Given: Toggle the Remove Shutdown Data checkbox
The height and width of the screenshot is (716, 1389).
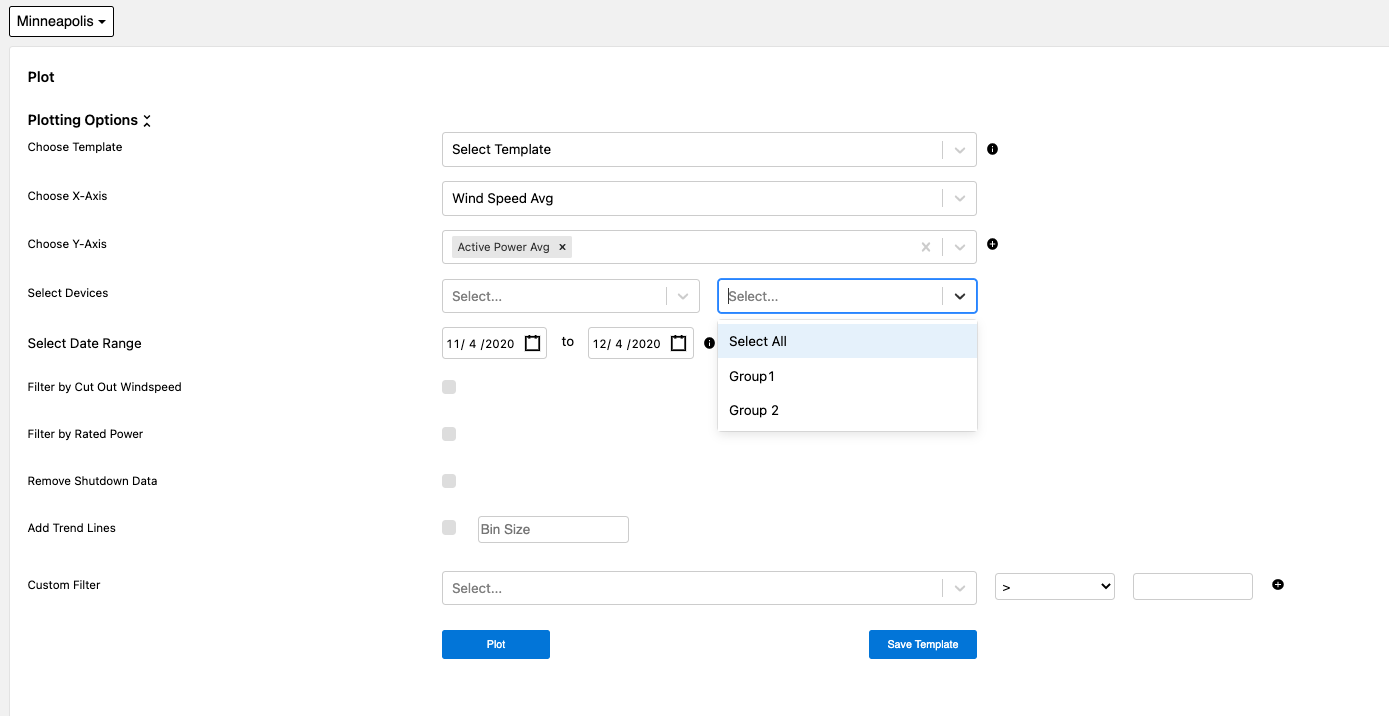Looking at the screenshot, I should coord(449,481).
